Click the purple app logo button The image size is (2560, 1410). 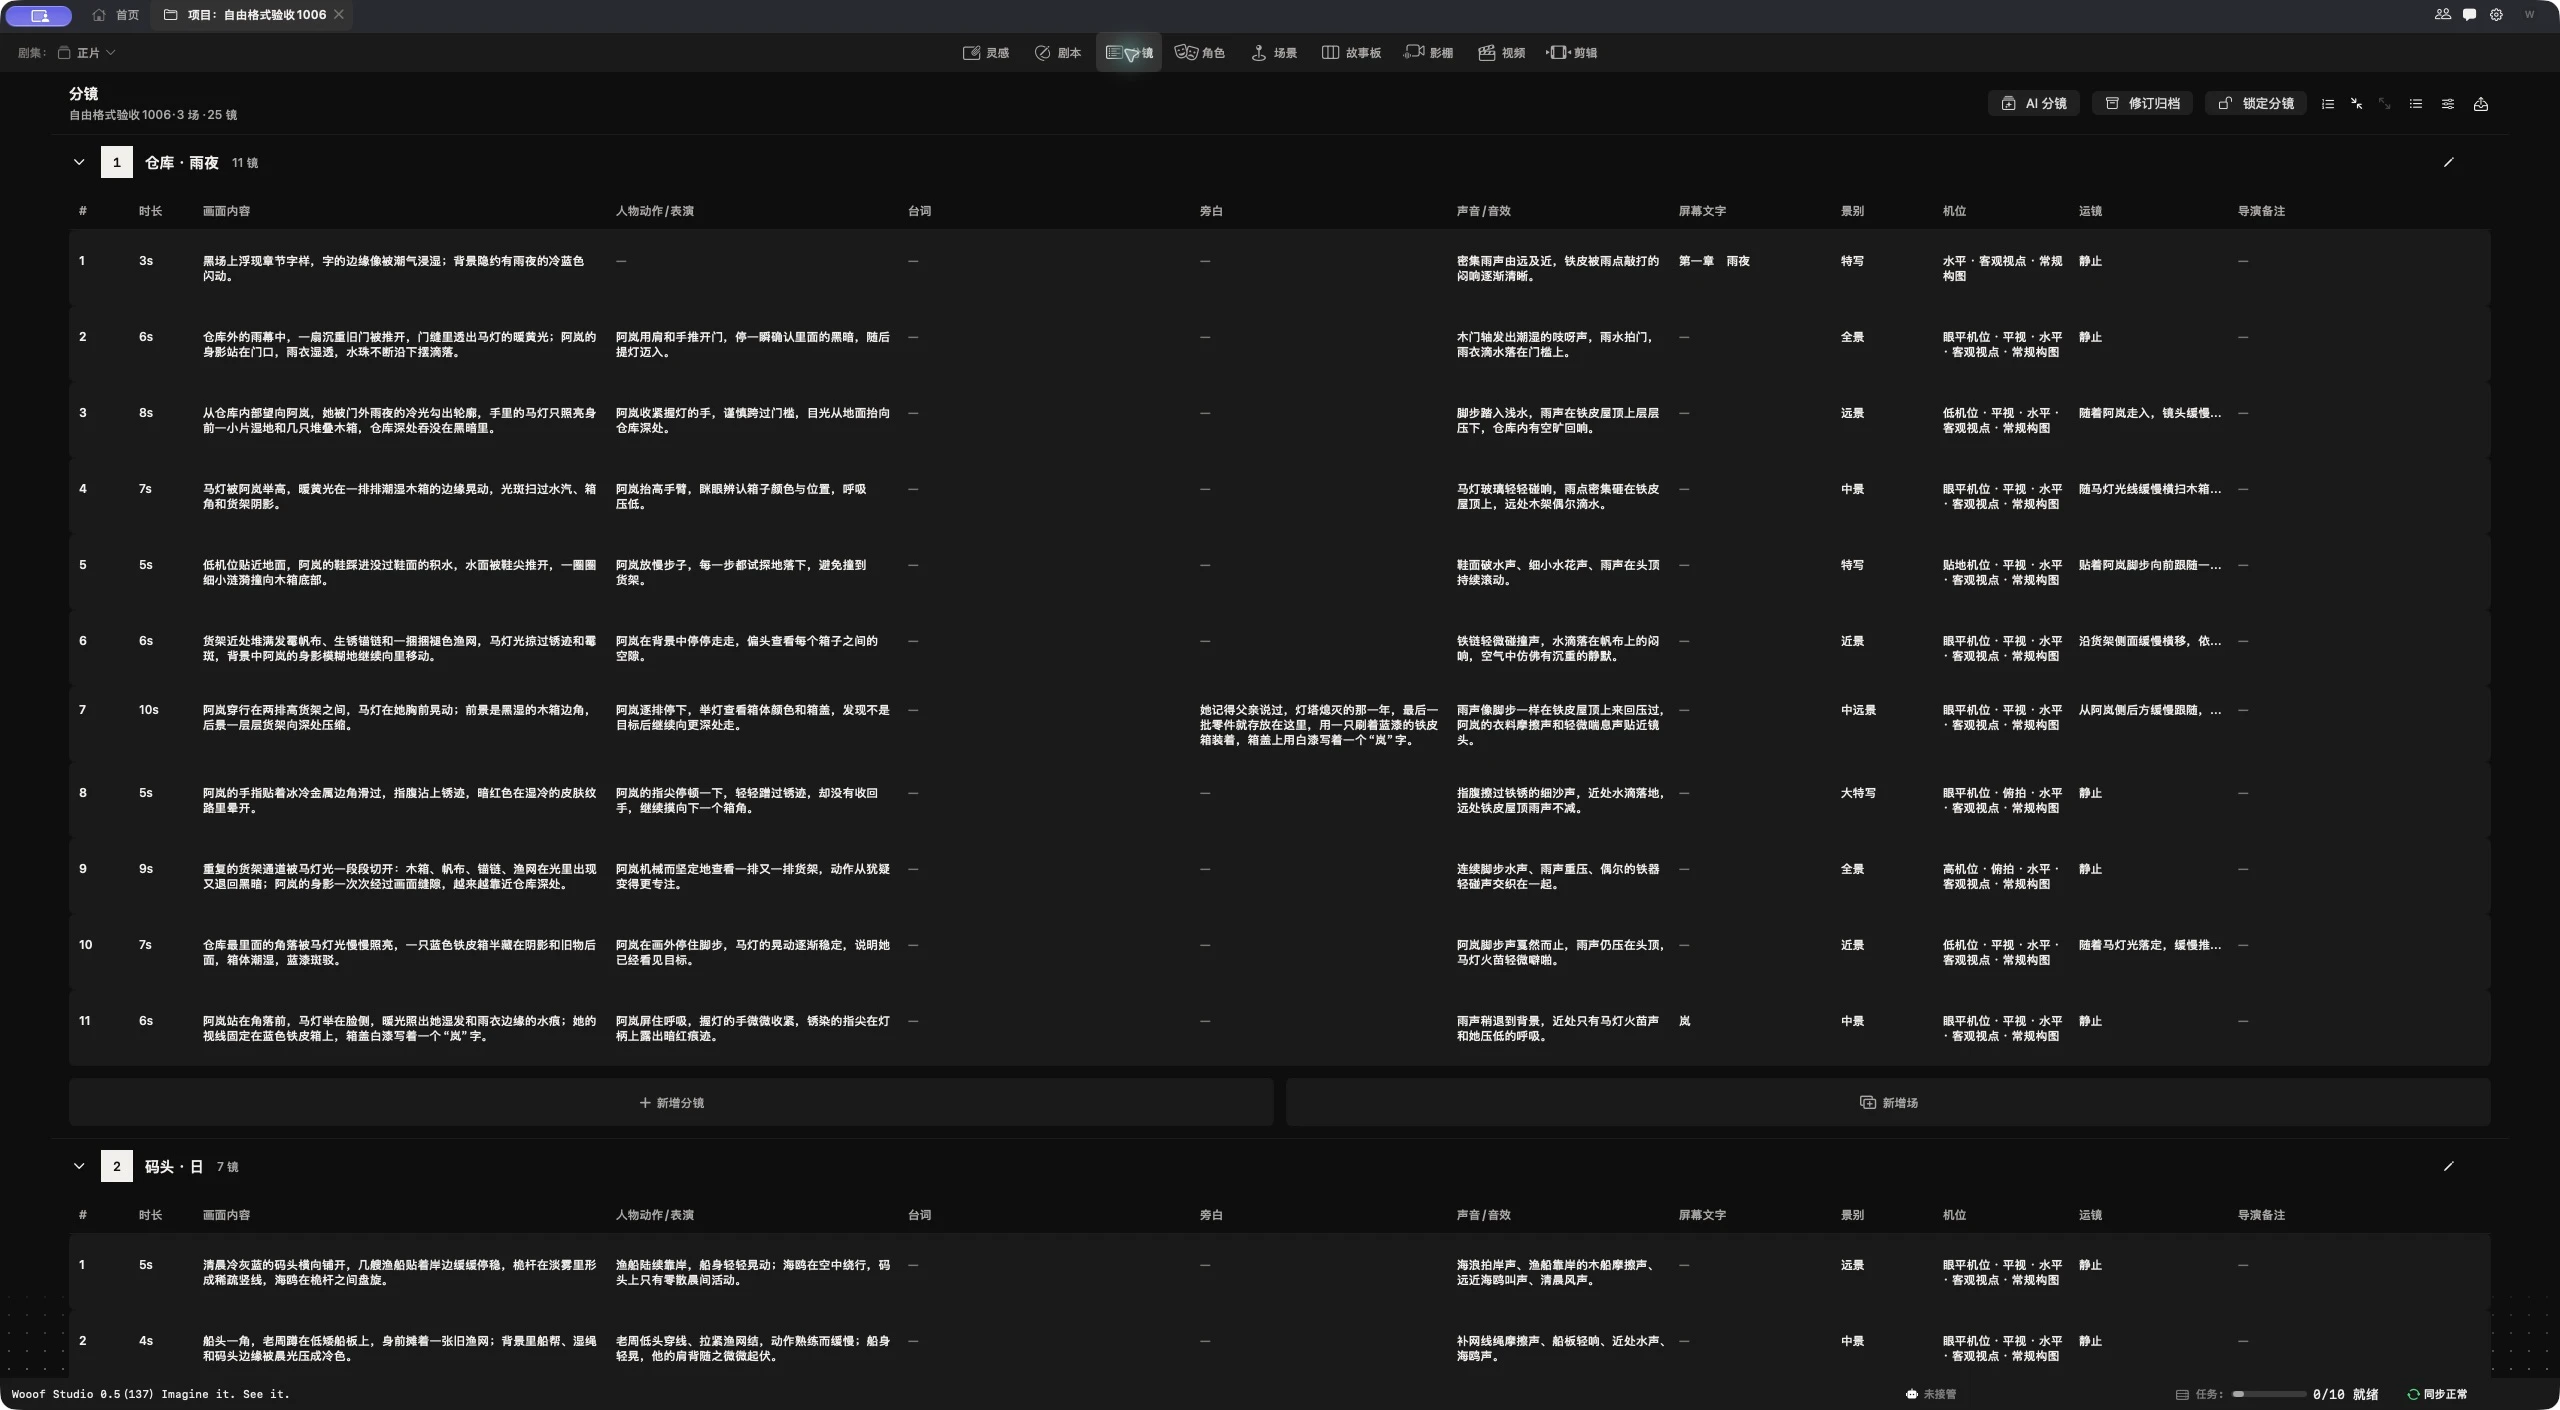(39, 16)
